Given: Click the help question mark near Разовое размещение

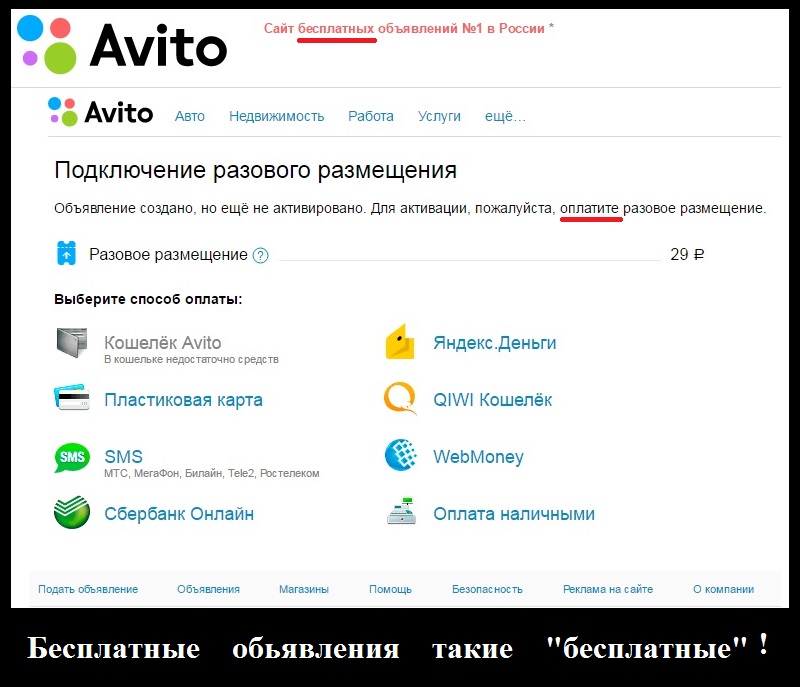Looking at the screenshot, I should pos(261,255).
